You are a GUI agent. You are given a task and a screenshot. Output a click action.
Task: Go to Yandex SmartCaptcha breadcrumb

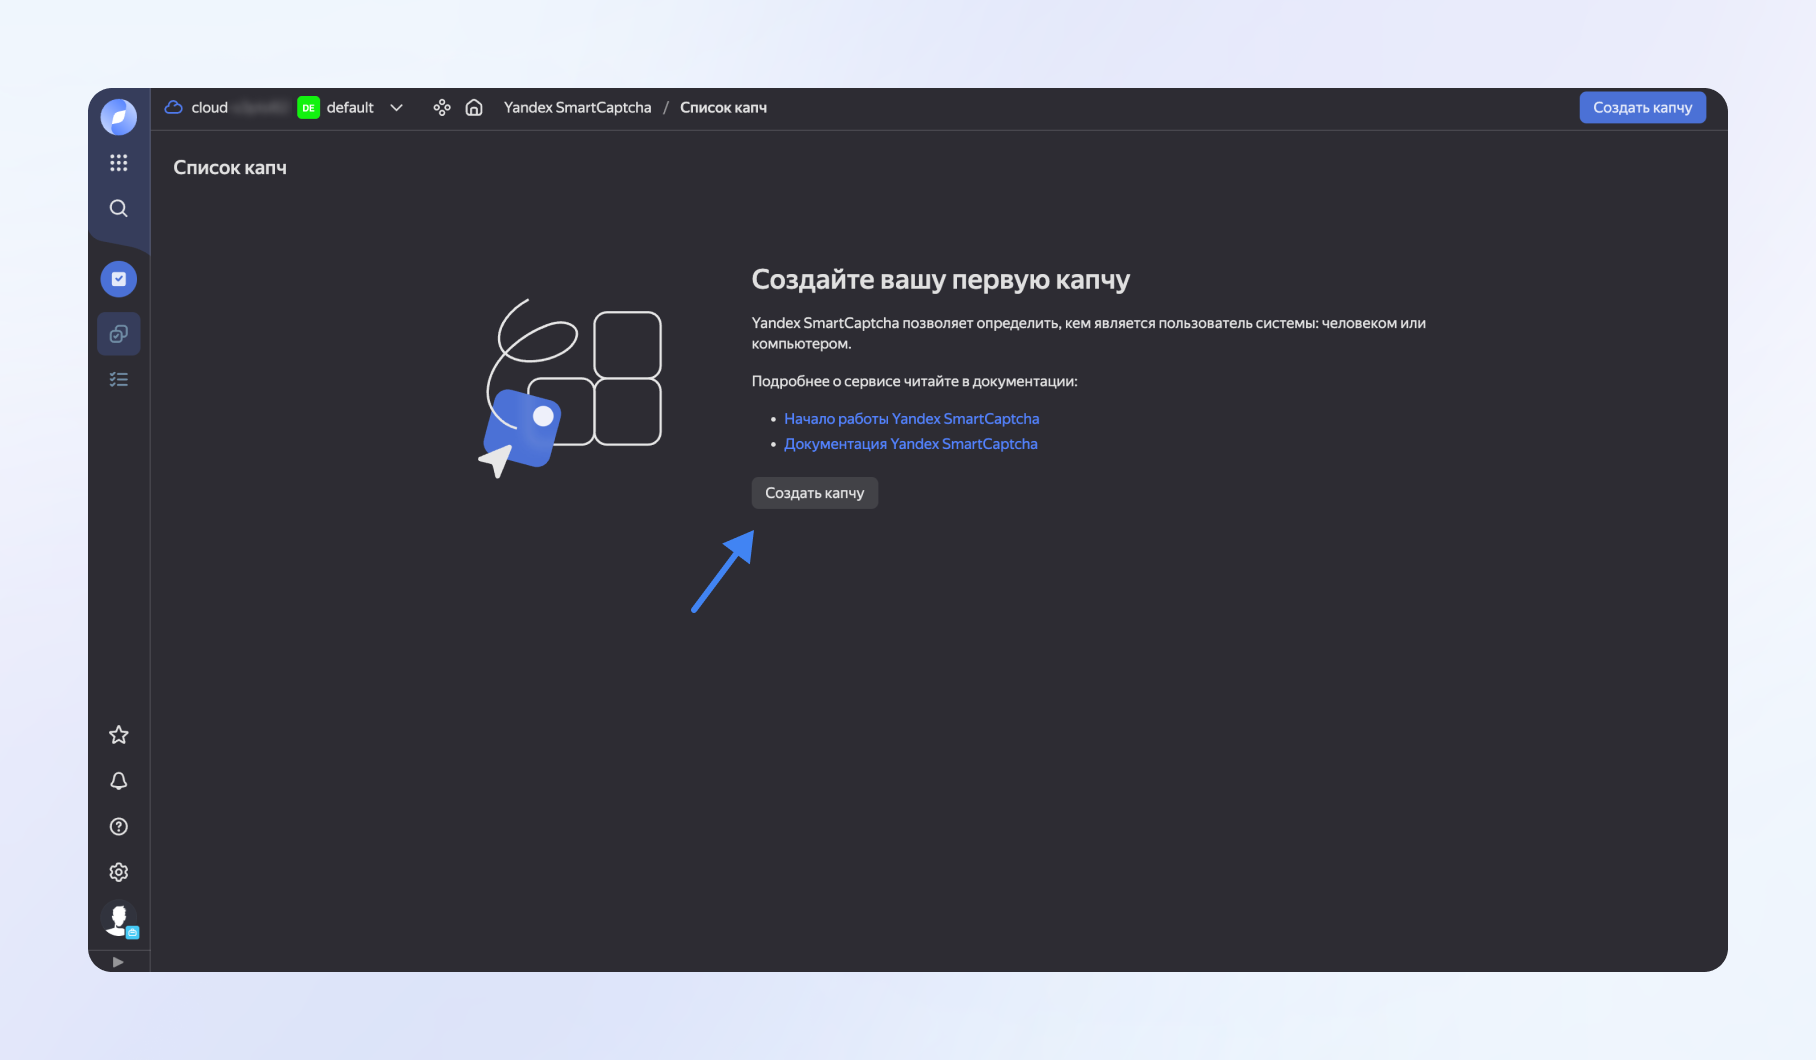pos(577,108)
